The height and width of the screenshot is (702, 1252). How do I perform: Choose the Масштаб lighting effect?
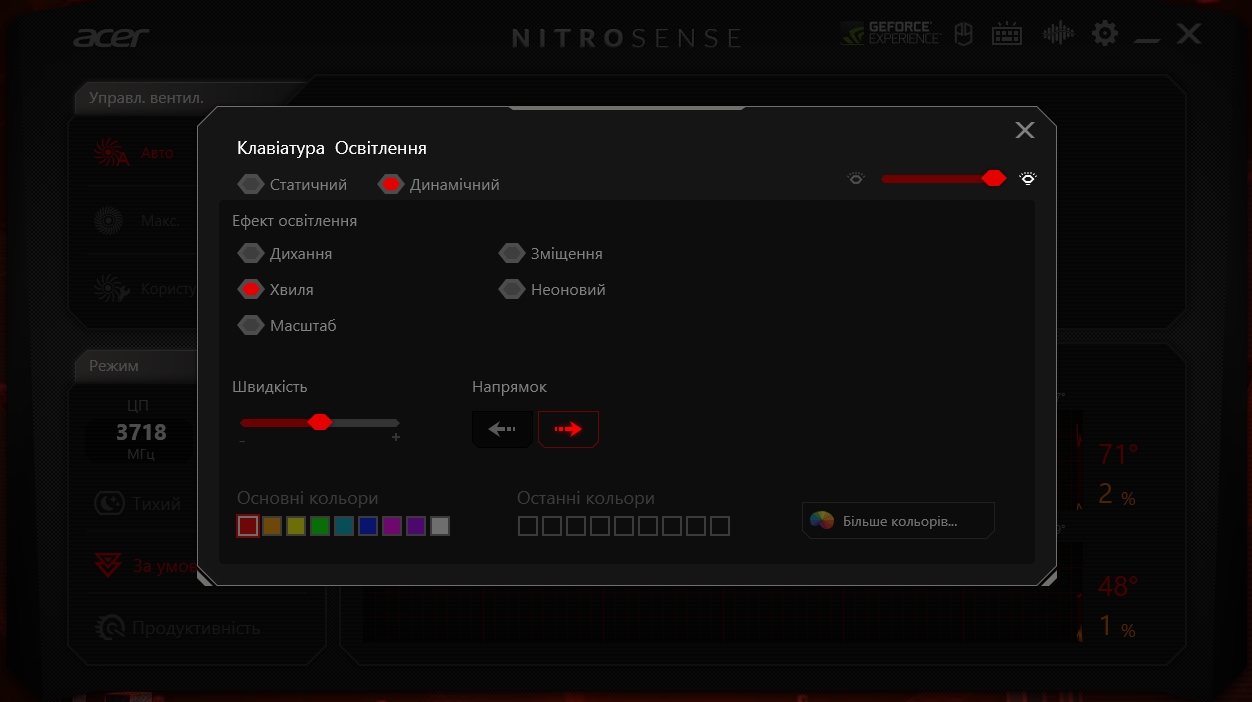click(251, 326)
